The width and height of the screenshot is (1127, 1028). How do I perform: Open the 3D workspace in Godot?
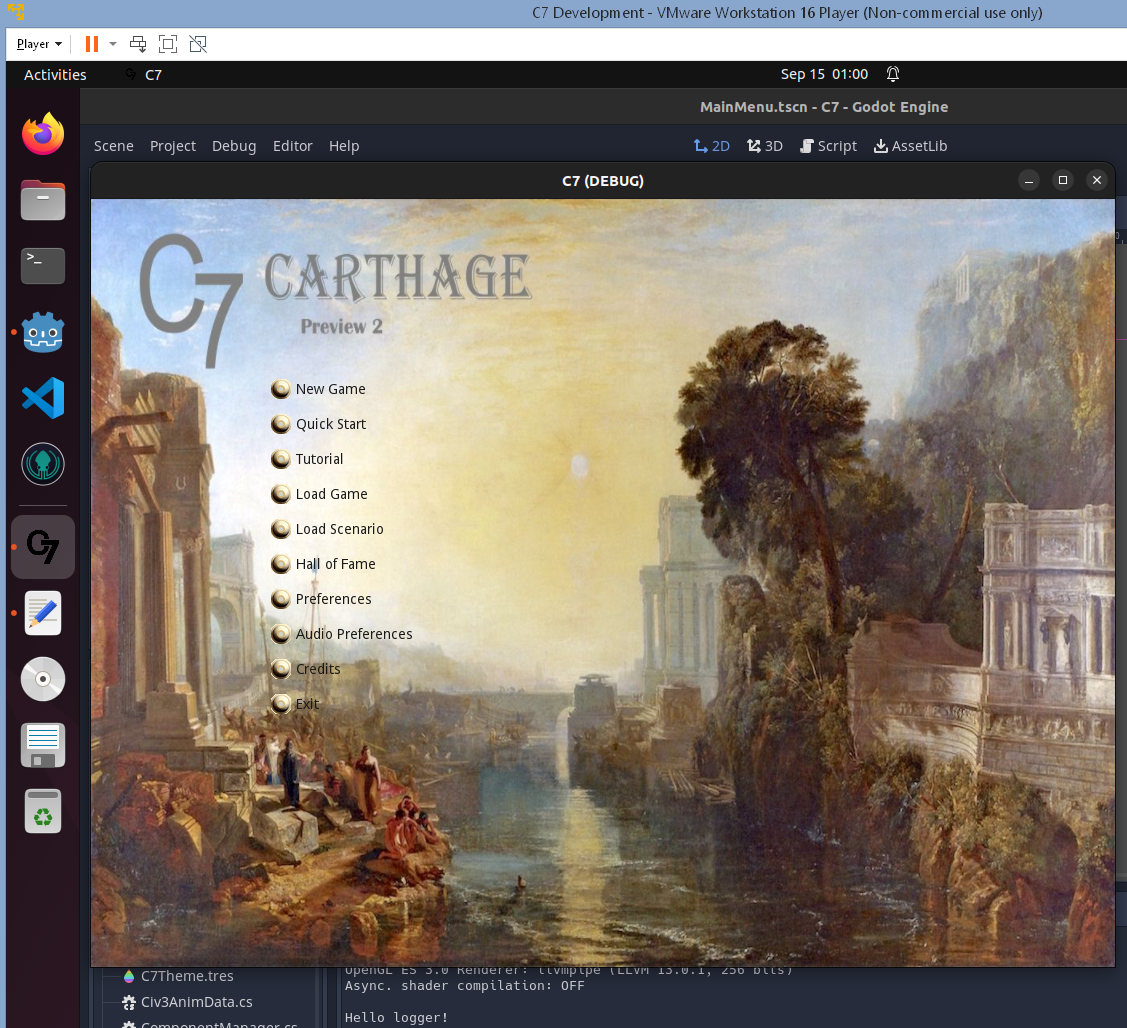click(765, 145)
